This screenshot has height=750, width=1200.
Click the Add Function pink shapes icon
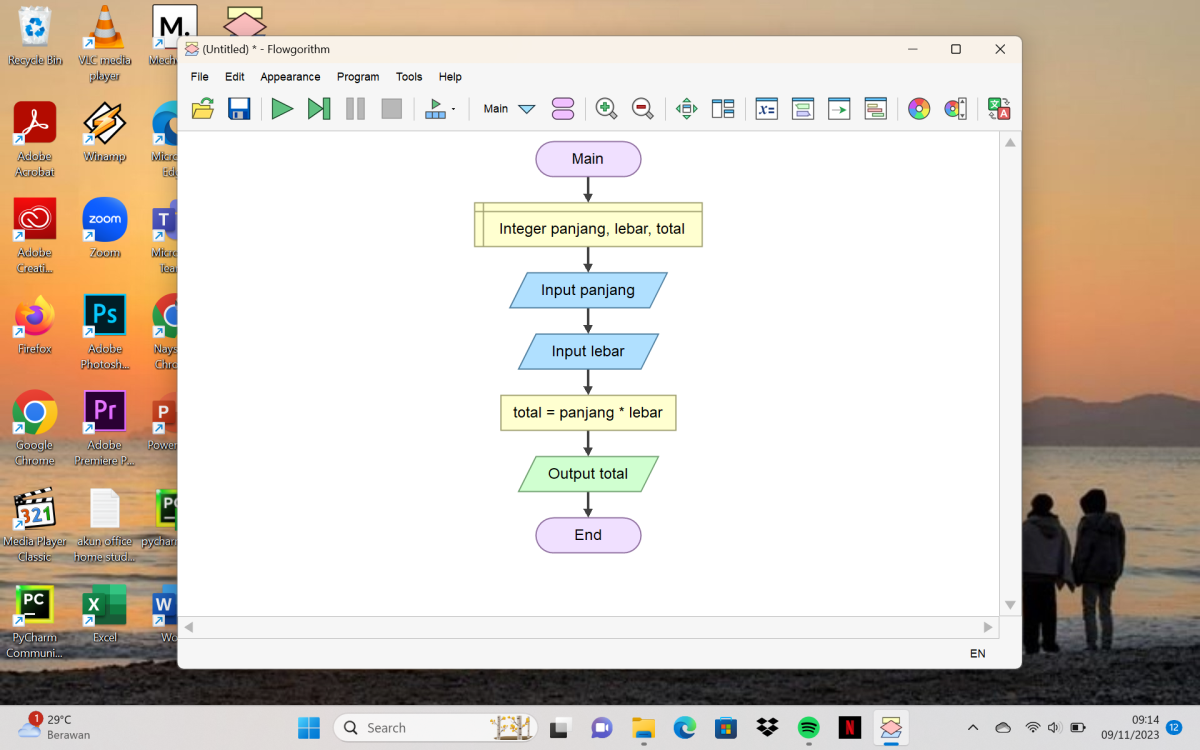coord(563,109)
